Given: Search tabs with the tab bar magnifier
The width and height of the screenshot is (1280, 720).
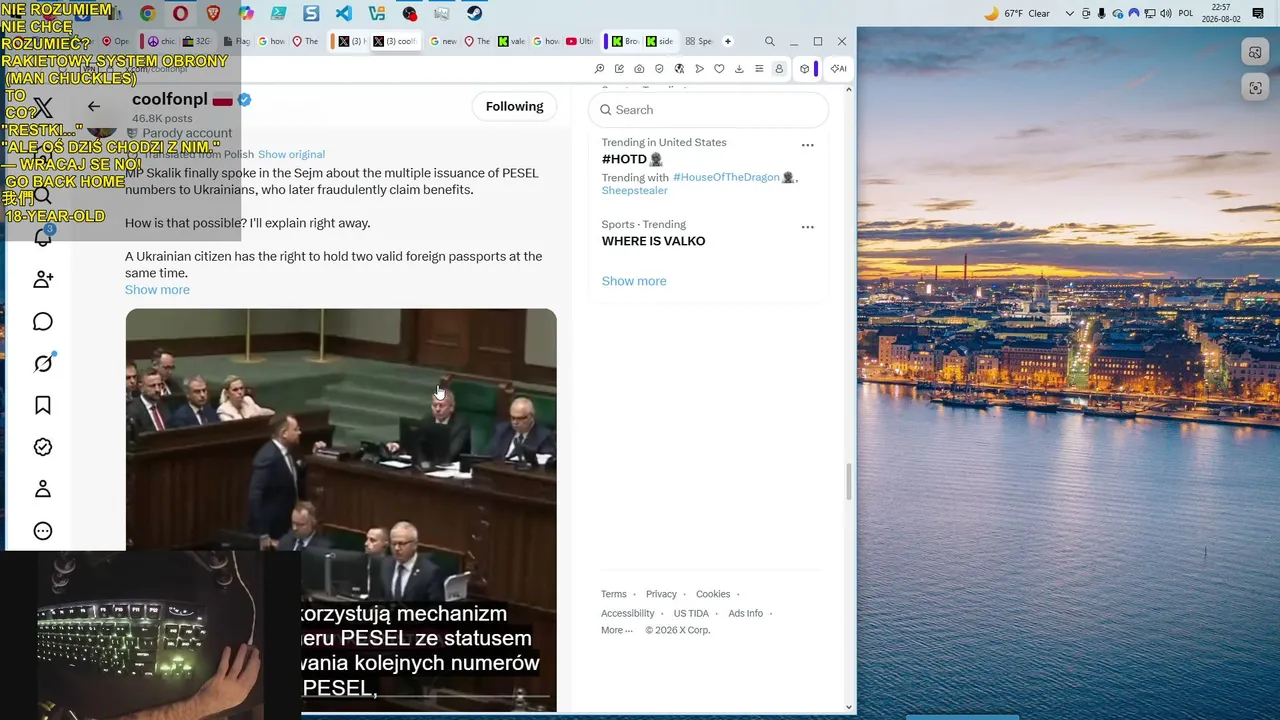Looking at the screenshot, I should point(769,41).
